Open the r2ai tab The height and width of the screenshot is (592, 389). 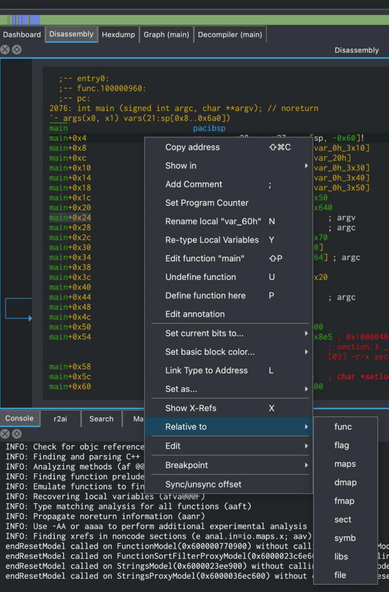pyautogui.click(x=60, y=419)
